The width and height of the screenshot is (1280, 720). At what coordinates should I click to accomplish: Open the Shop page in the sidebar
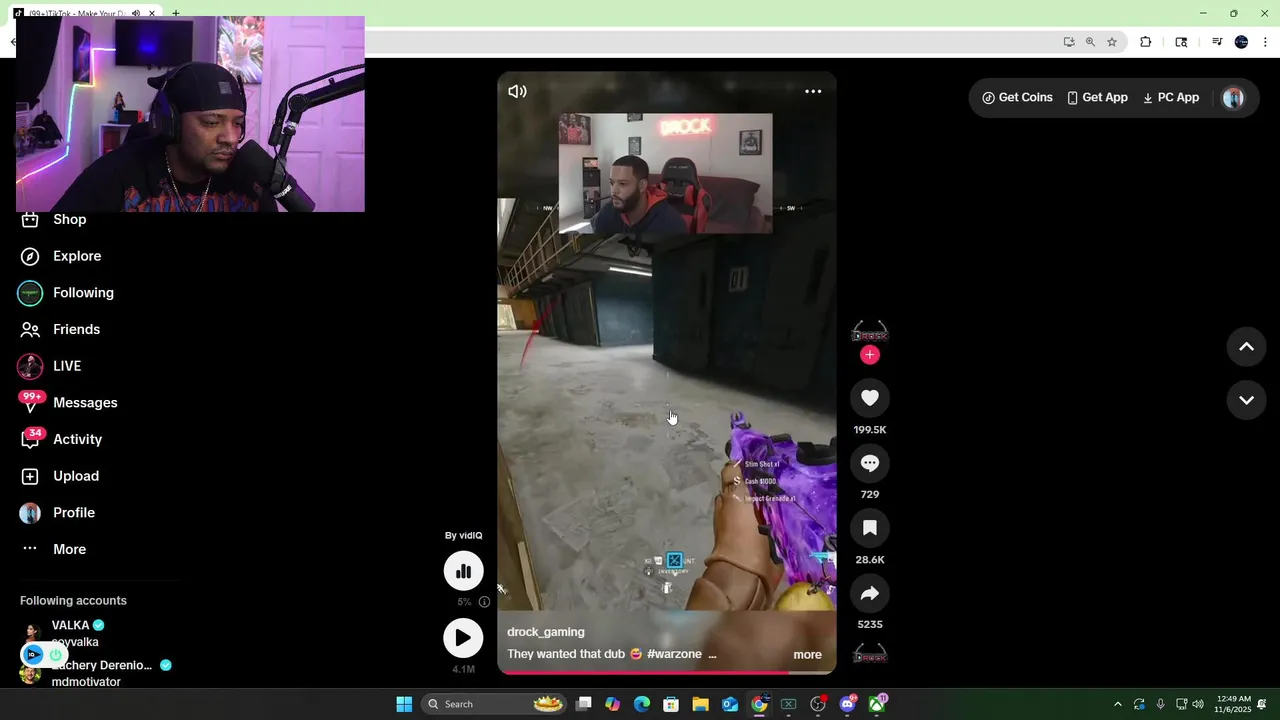[x=69, y=219]
